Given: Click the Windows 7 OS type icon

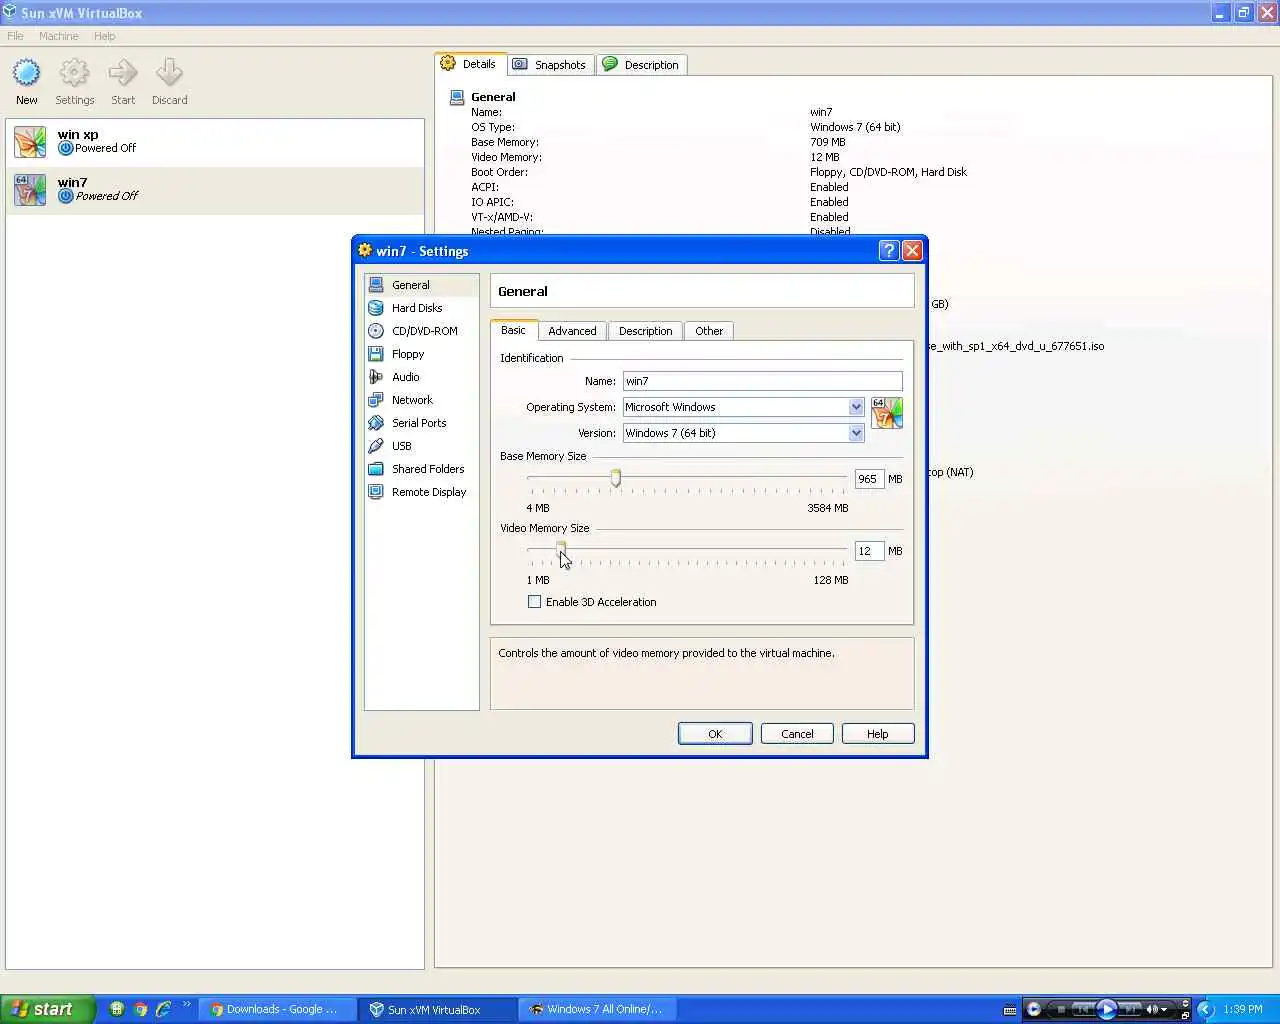Looking at the screenshot, I should click(886, 413).
